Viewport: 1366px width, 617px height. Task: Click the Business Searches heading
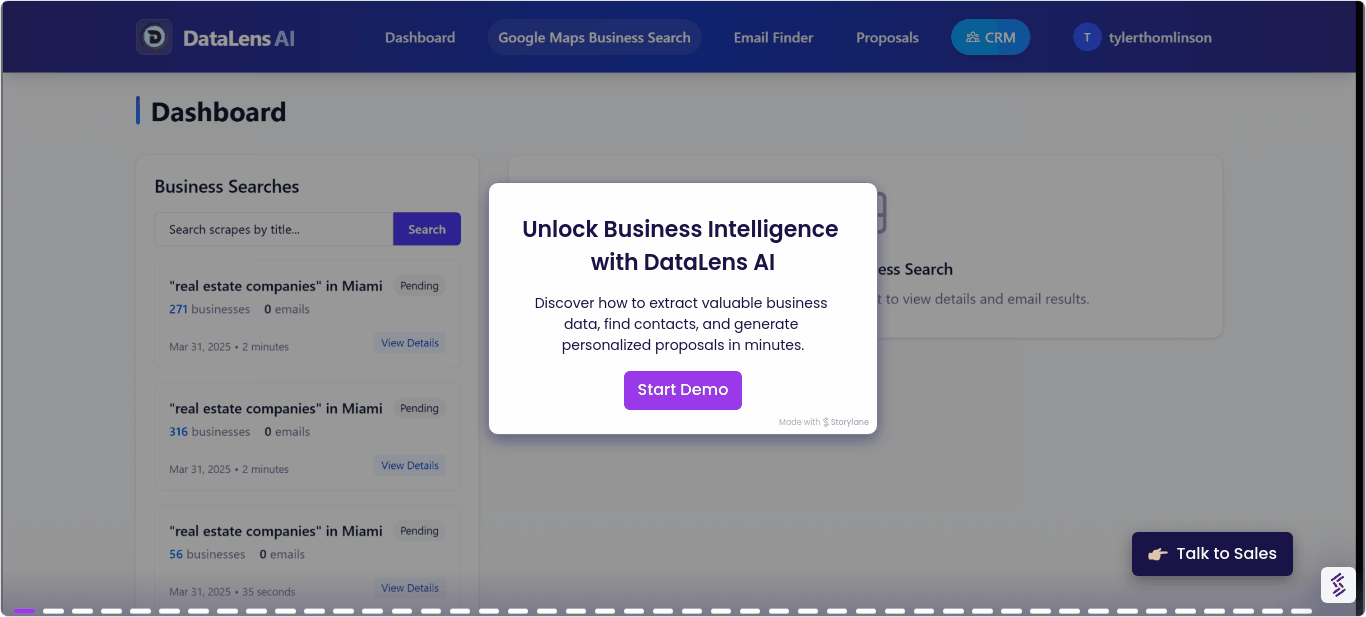(x=227, y=187)
